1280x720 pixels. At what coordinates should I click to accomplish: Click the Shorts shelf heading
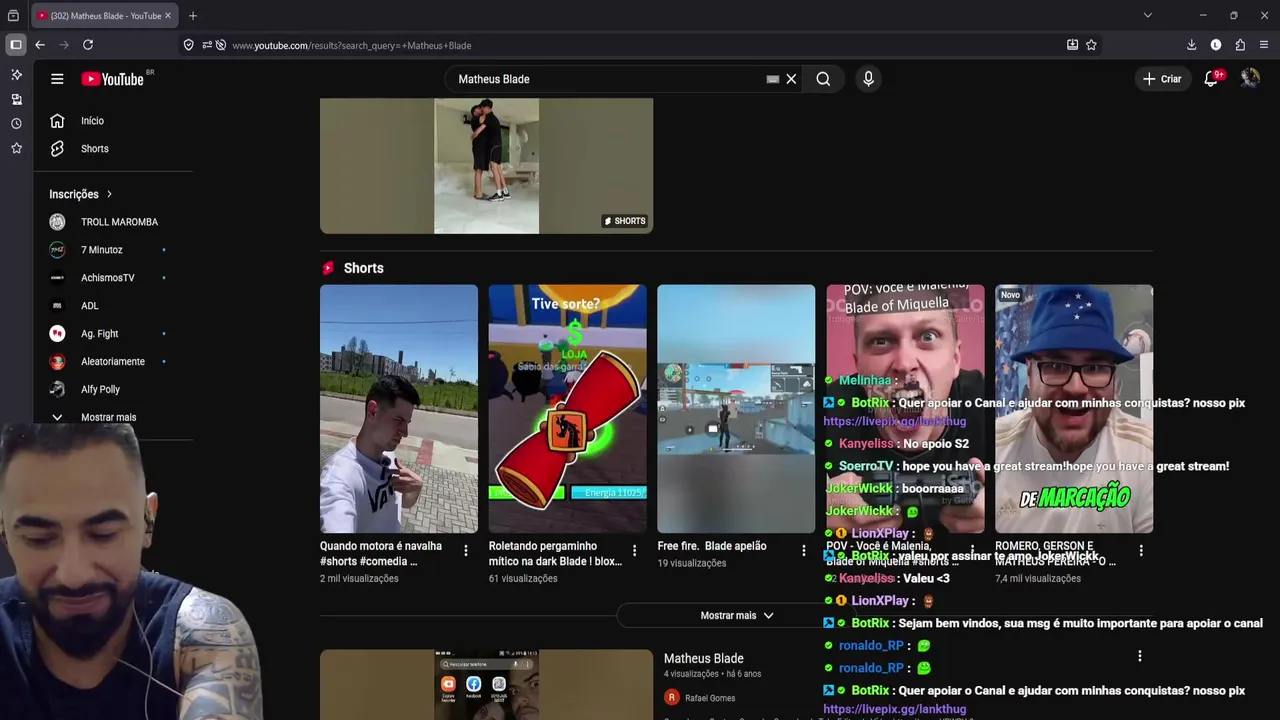click(363, 268)
